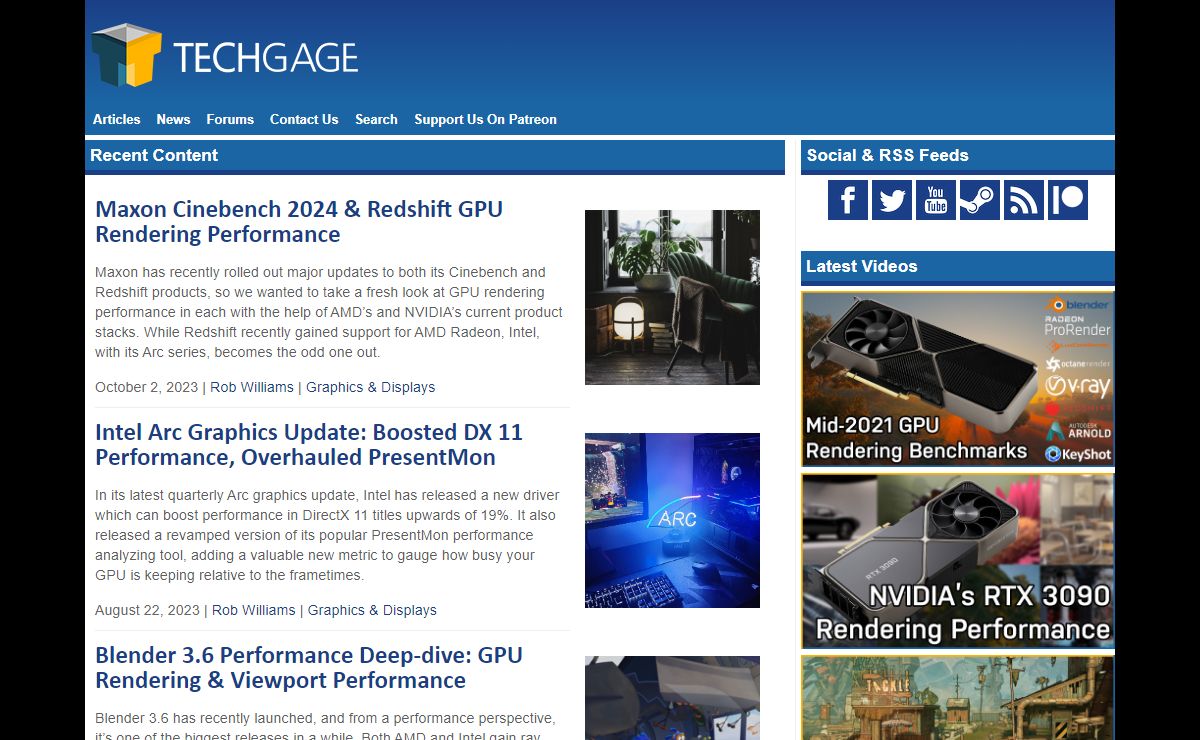Open Rob Williams author link dated October 2
1200x740 pixels.
click(x=252, y=387)
